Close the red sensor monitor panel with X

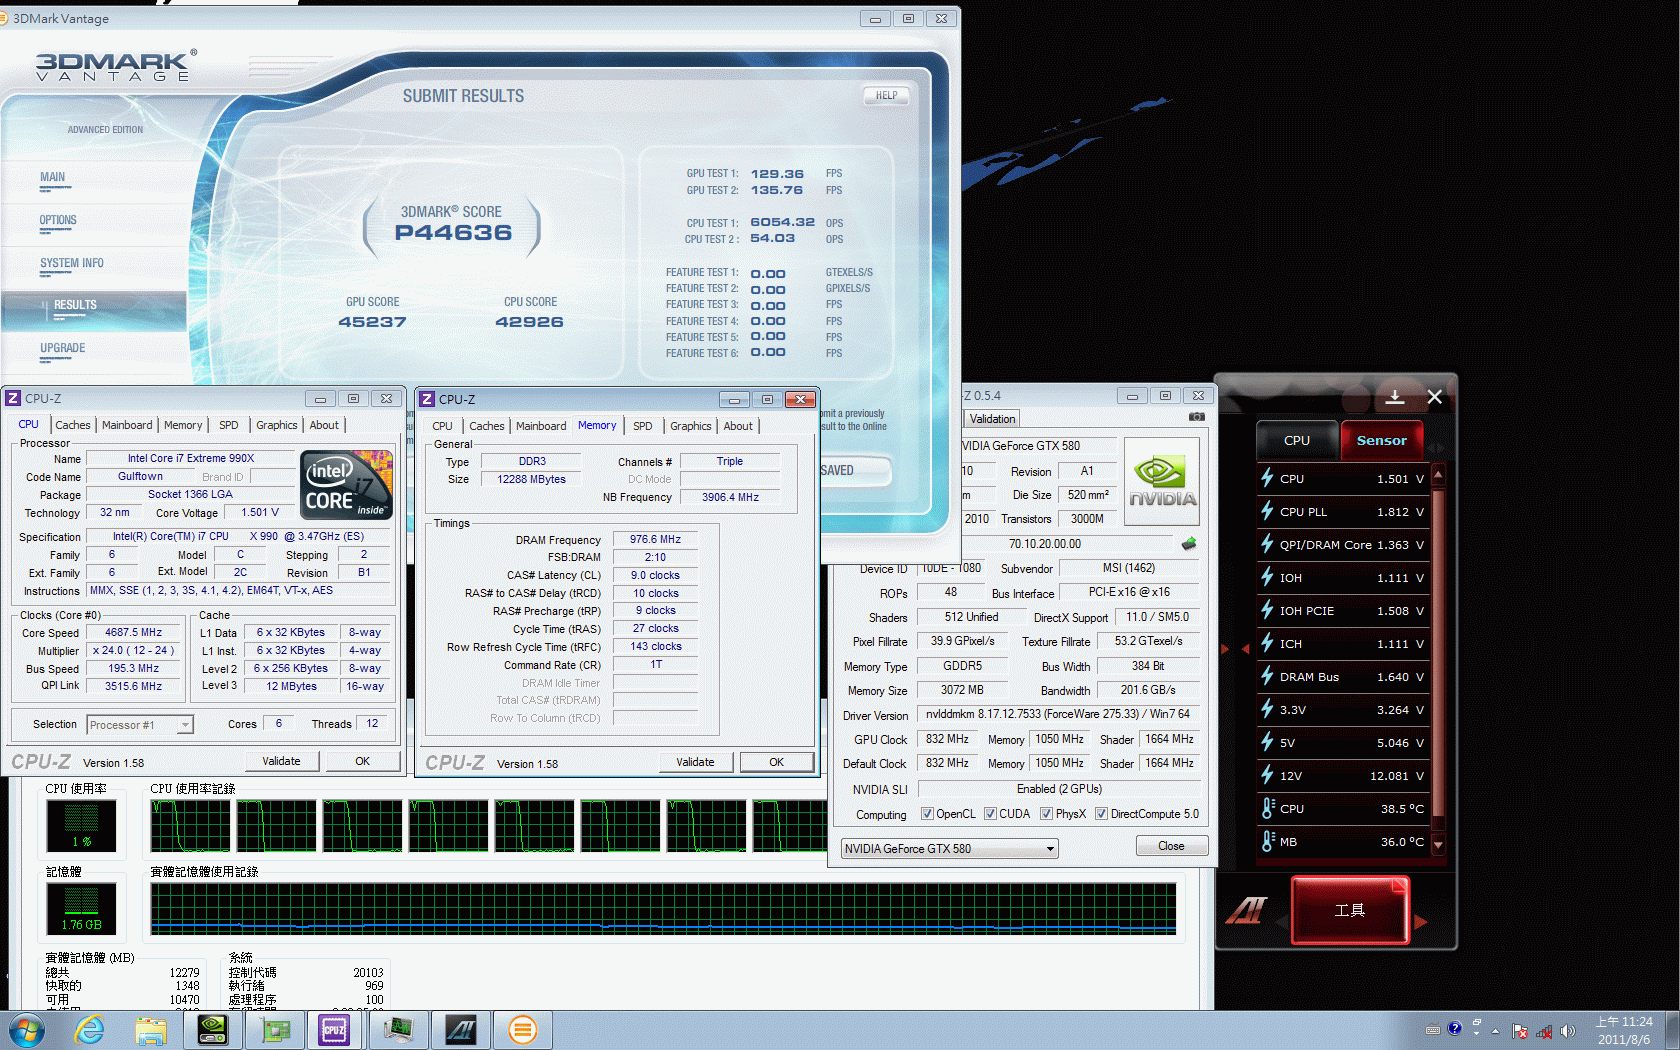(x=1434, y=397)
